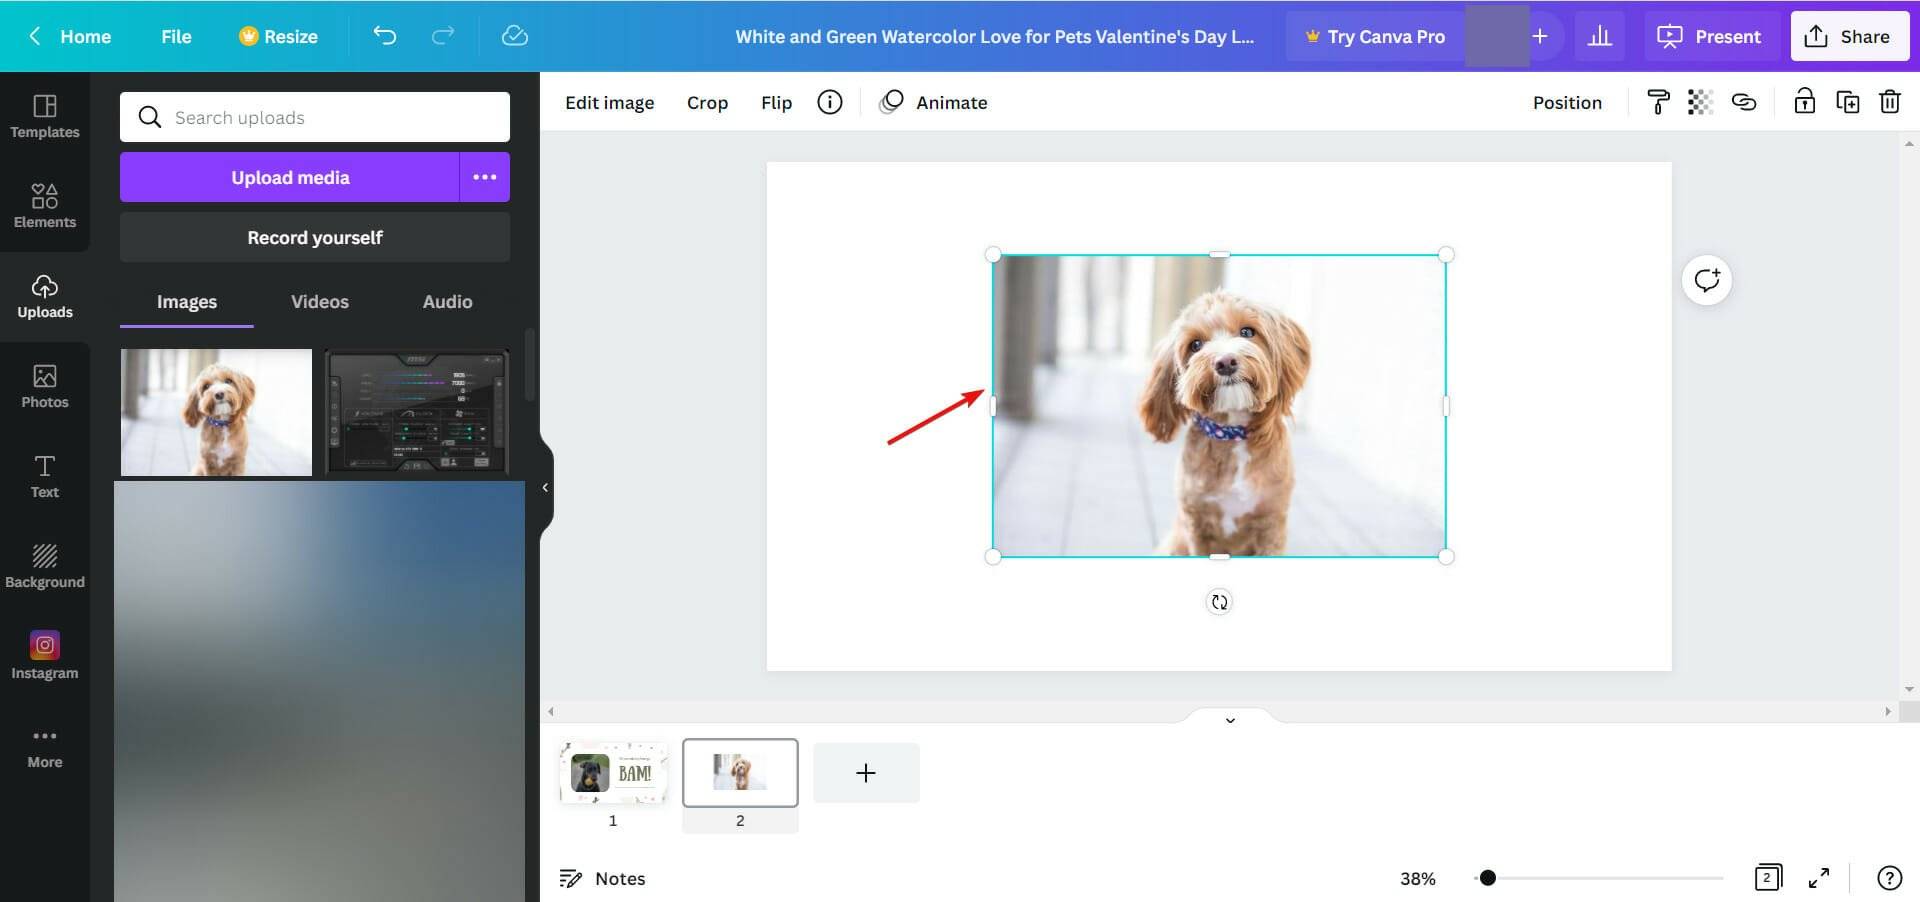Duplicate the element using the copy icon
The height and width of the screenshot is (902, 1920).
[1848, 101]
